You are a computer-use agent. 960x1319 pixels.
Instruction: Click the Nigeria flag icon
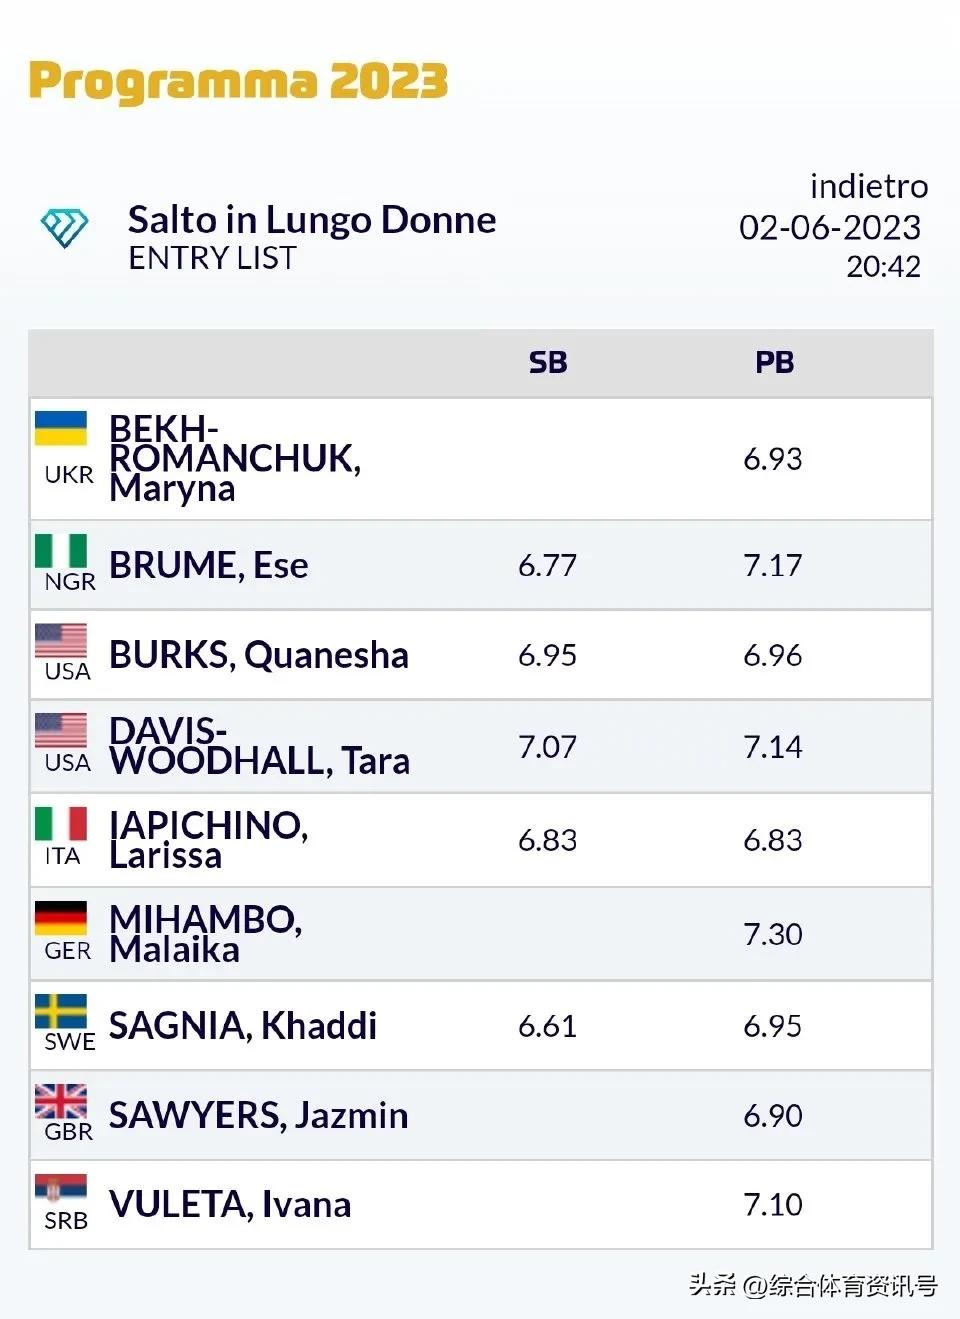click(x=61, y=550)
